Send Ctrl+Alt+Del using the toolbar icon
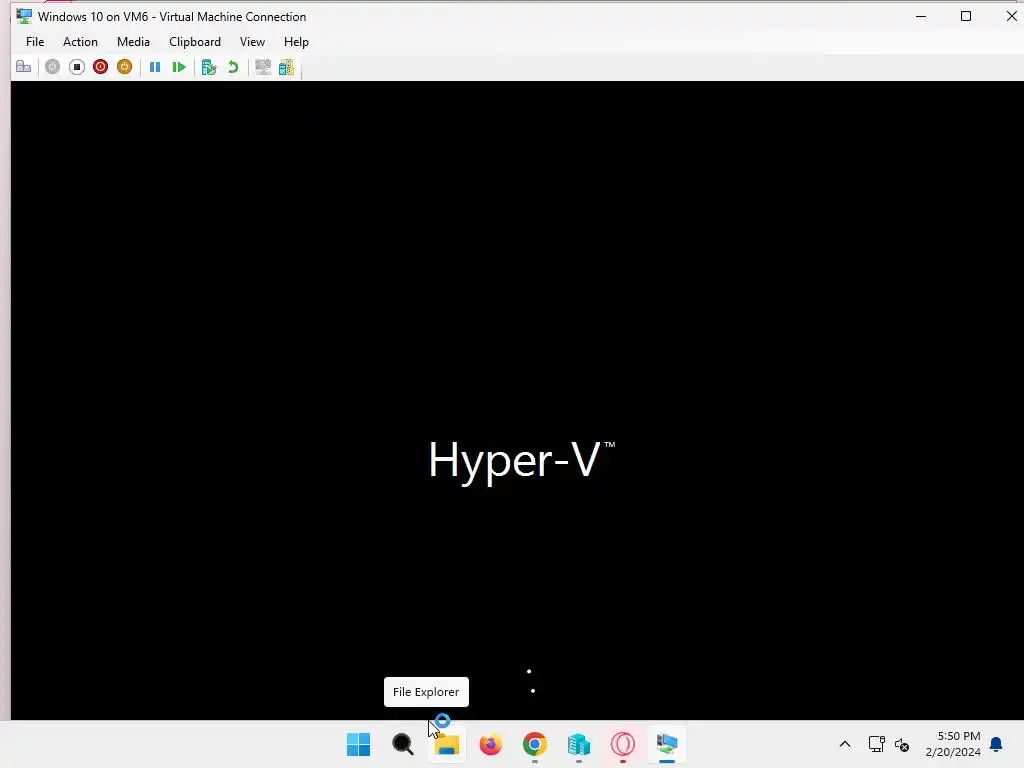 click(x=24, y=67)
